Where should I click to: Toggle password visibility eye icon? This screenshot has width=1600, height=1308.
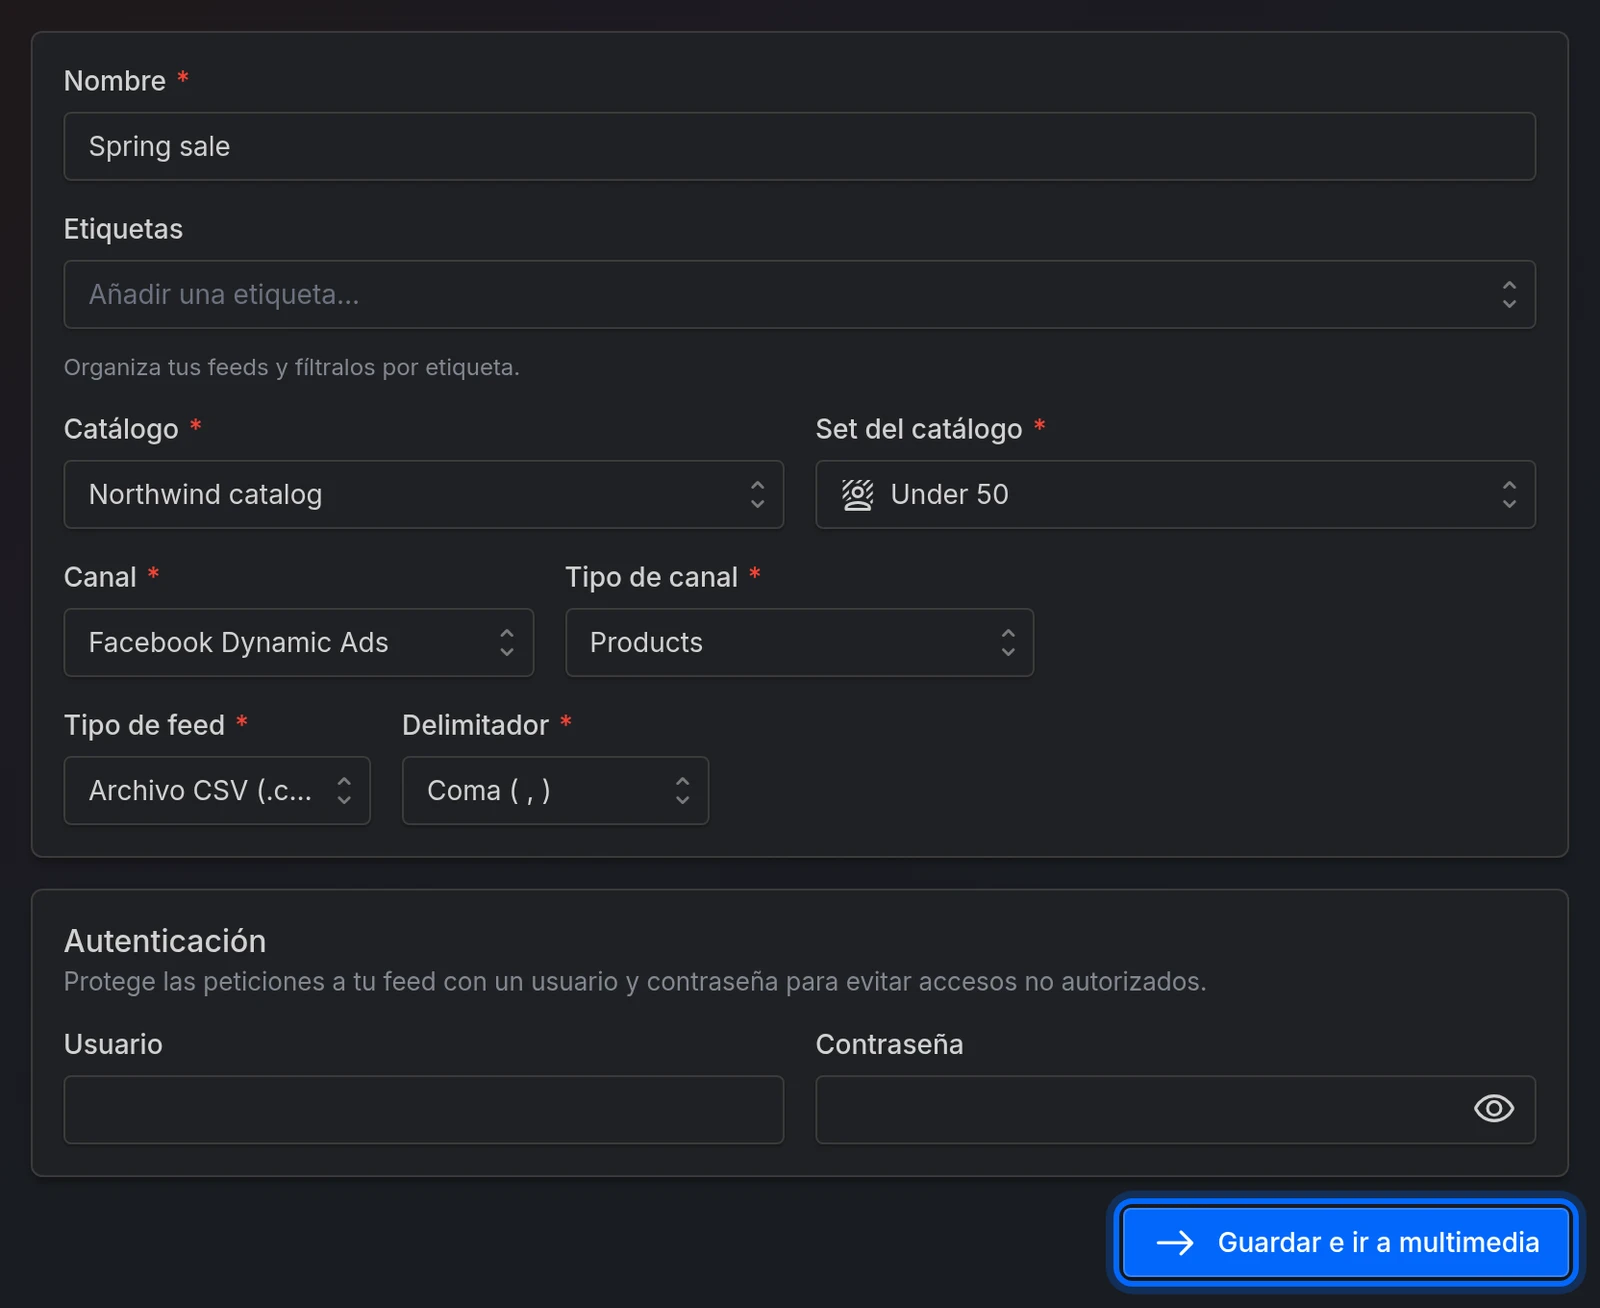pyautogui.click(x=1494, y=1108)
